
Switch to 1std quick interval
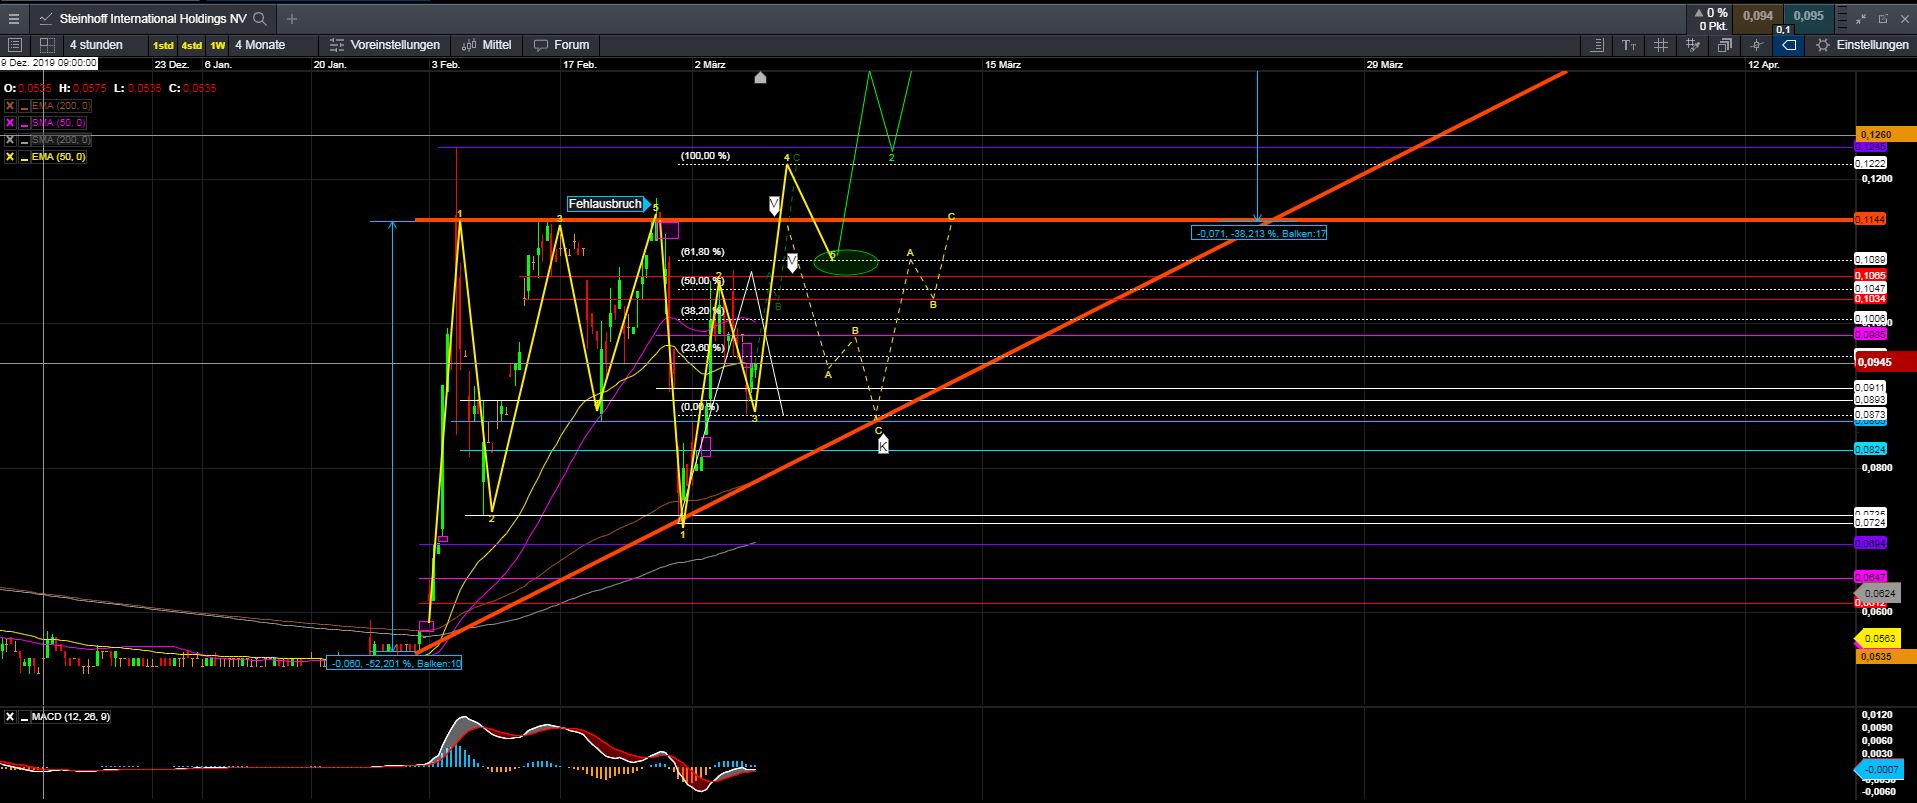tap(162, 45)
